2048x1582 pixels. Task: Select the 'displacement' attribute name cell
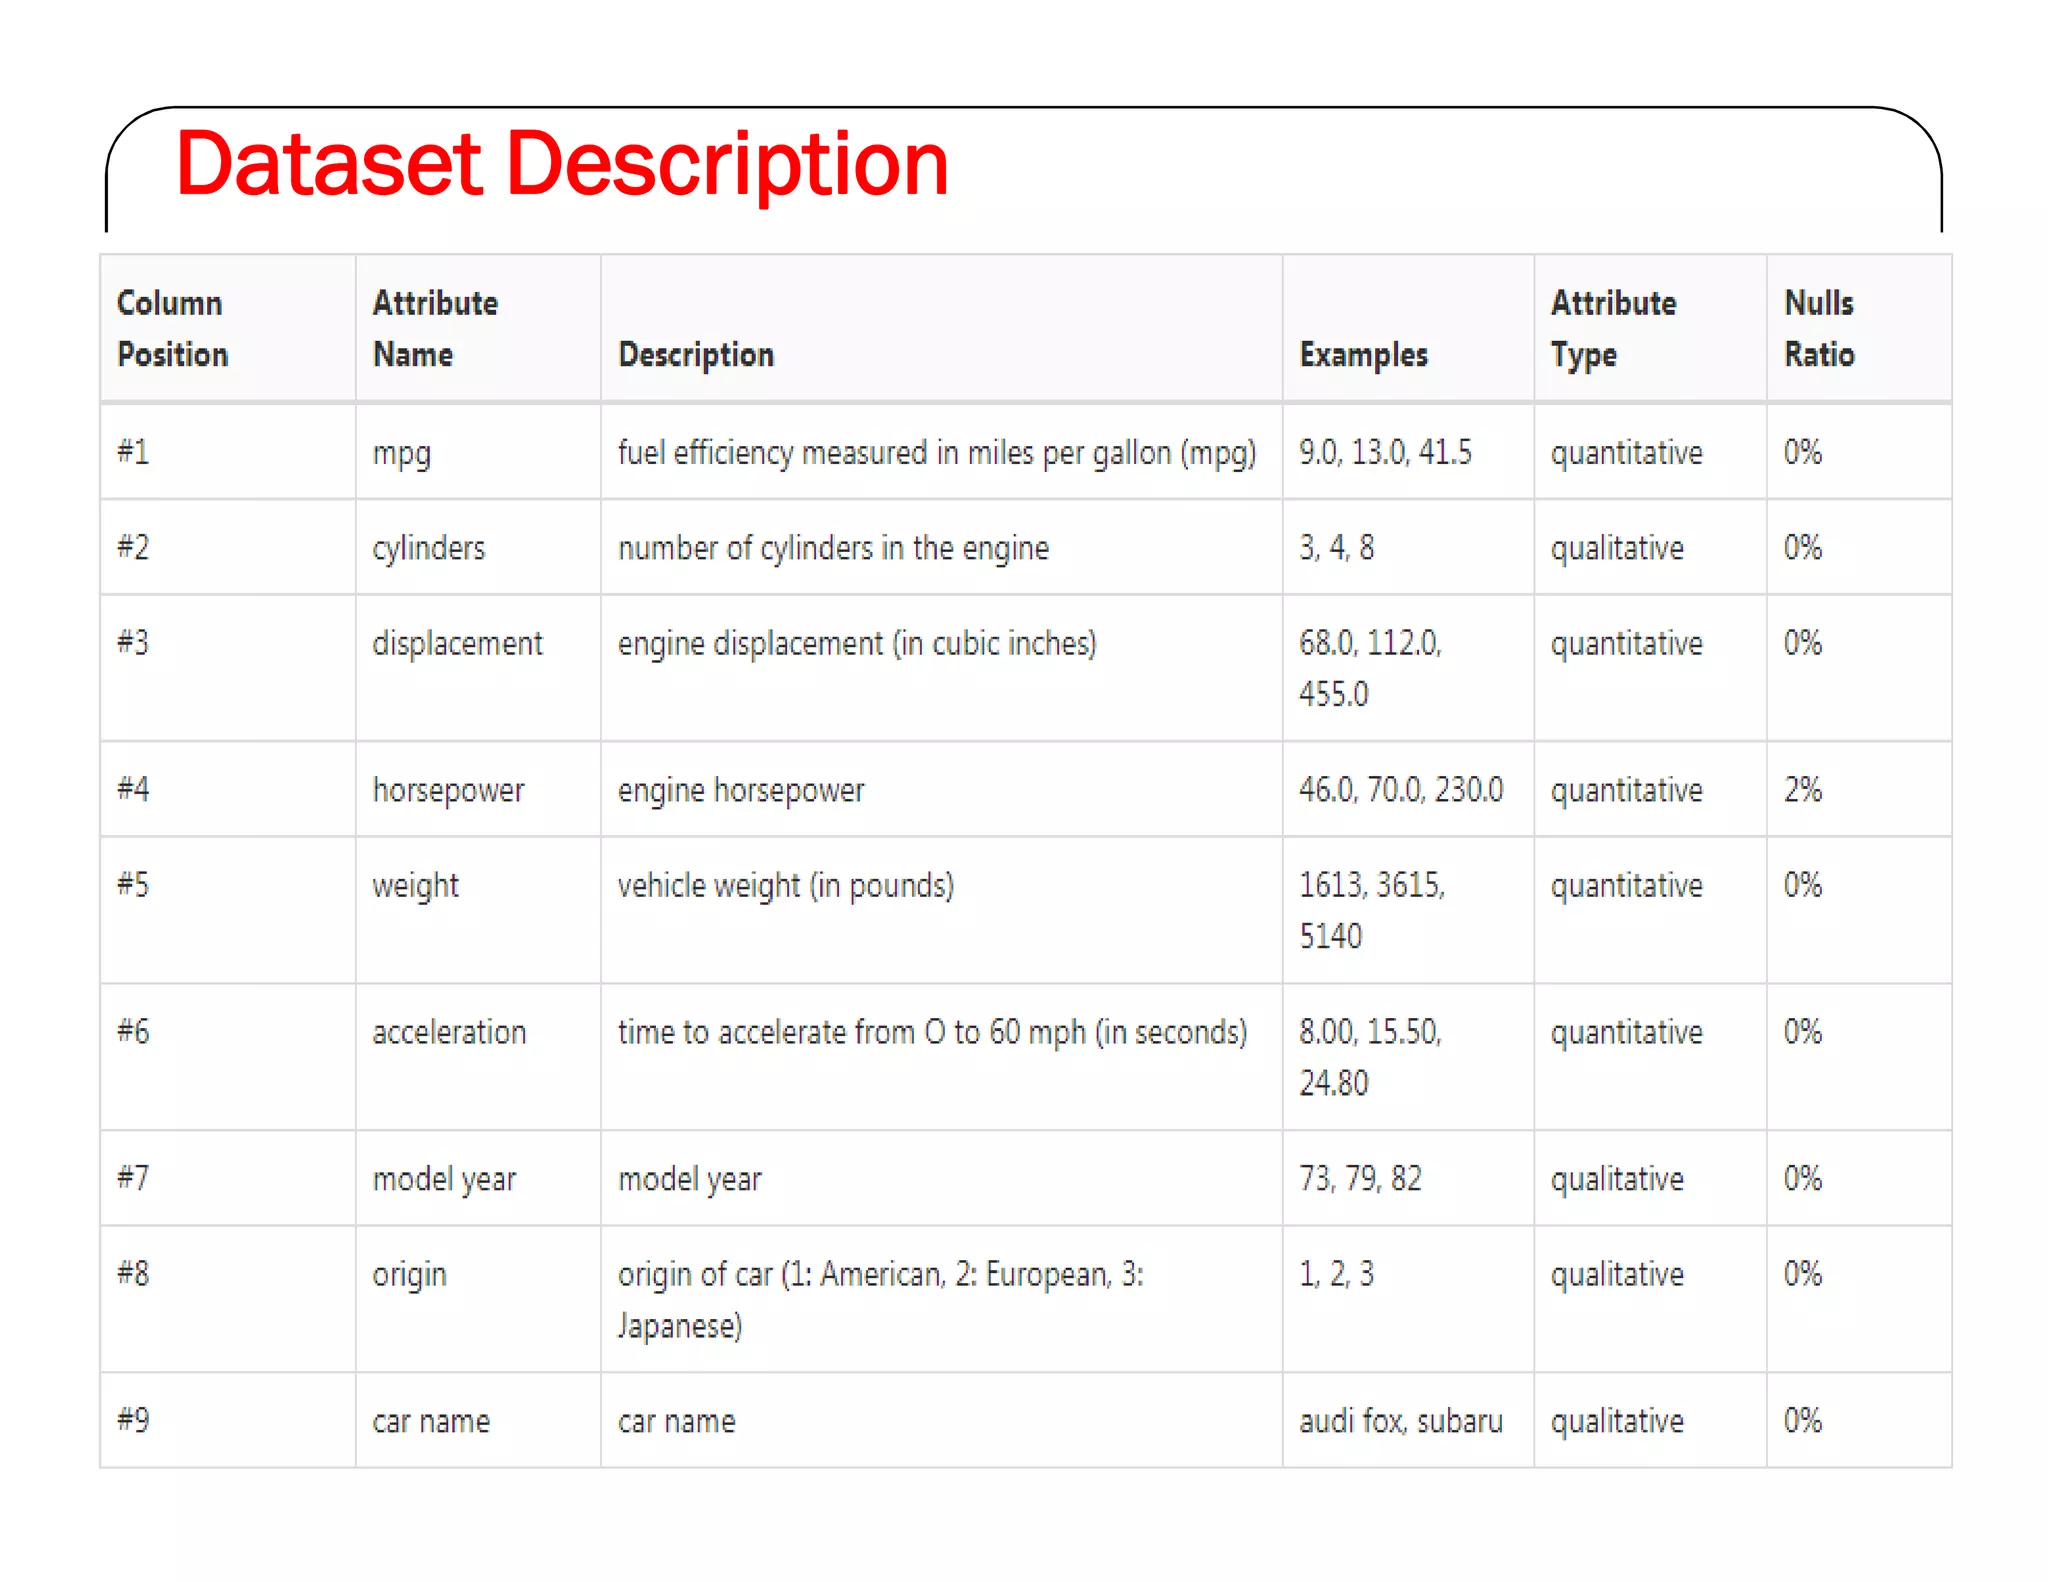pos(478,668)
